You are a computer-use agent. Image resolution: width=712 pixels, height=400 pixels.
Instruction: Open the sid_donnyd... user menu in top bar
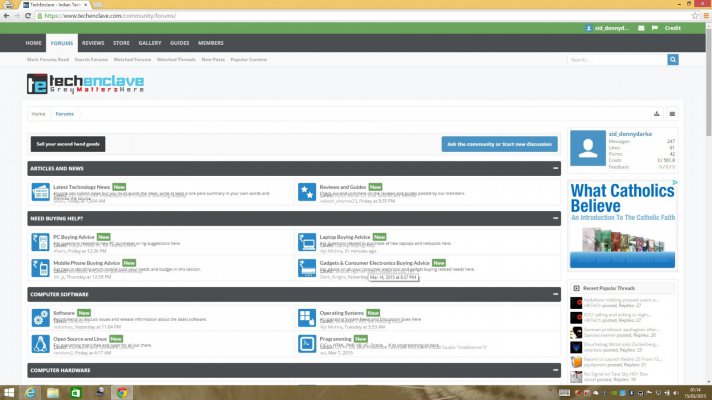(608, 28)
